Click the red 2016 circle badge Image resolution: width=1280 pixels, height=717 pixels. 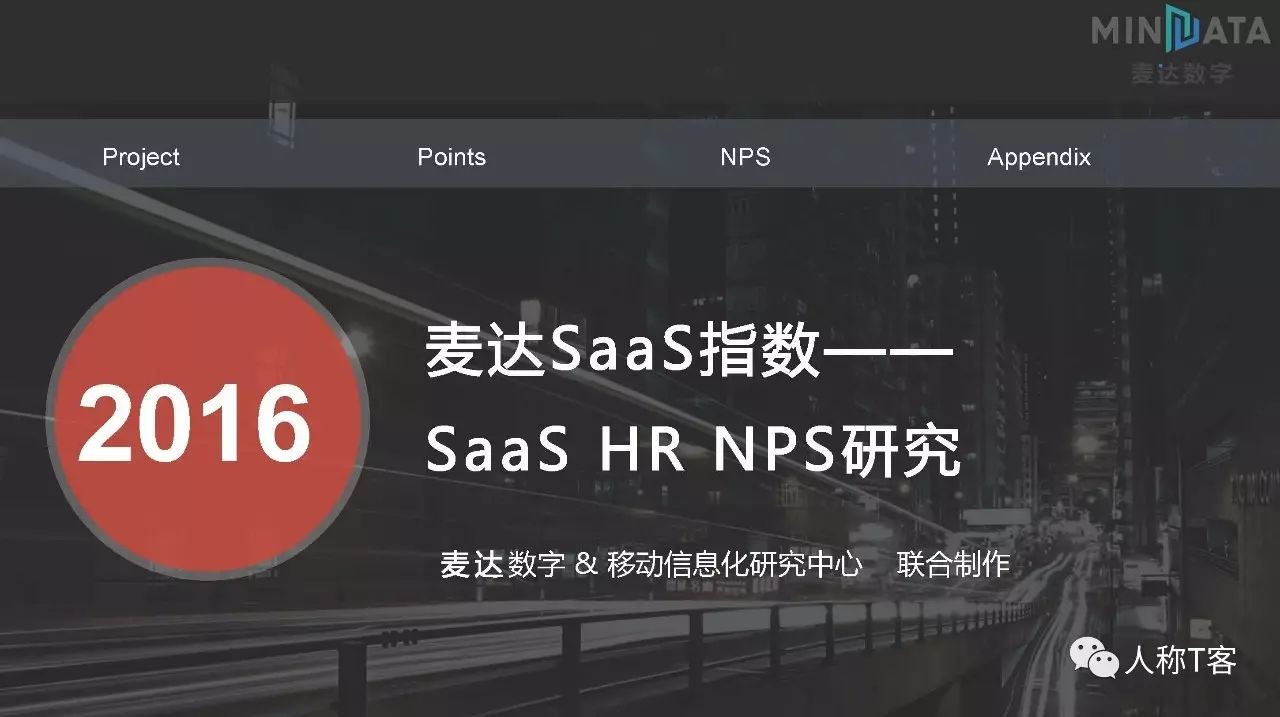(x=207, y=419)
